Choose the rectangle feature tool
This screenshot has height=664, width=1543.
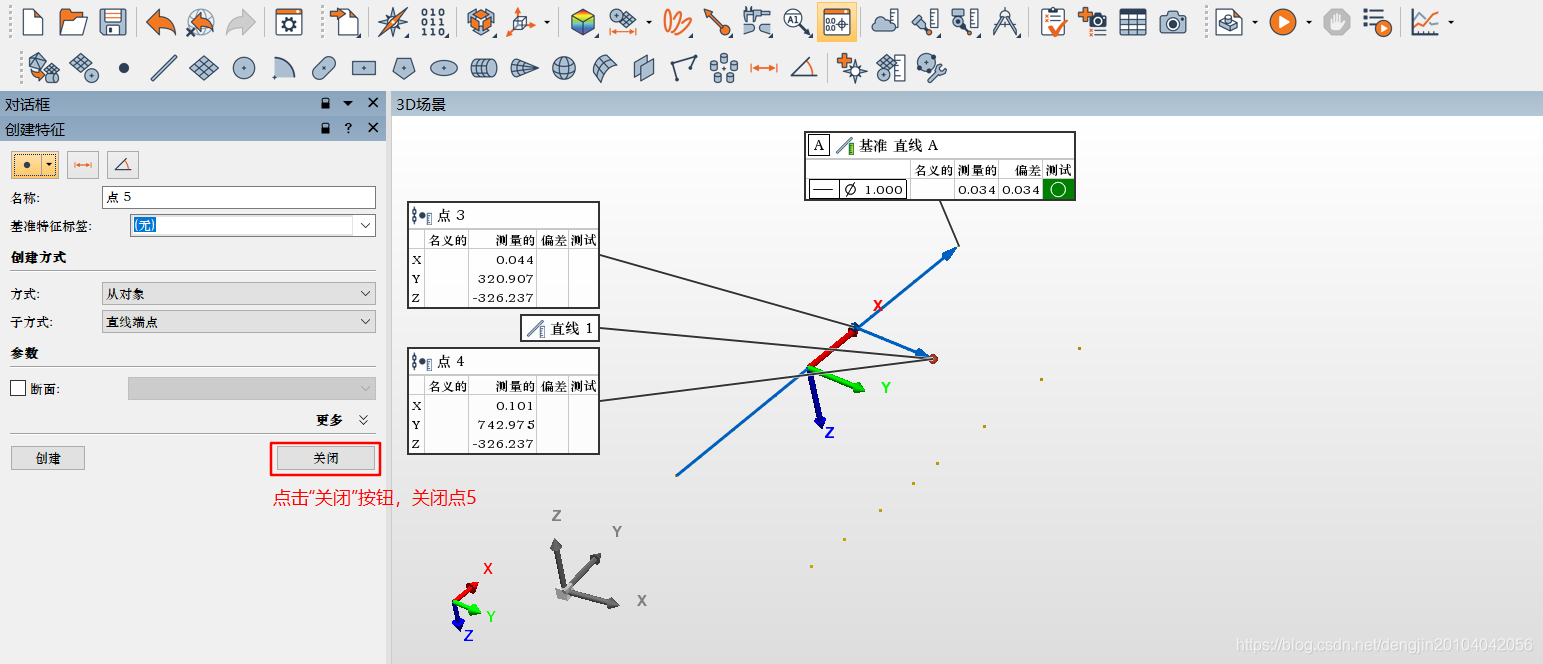[x=364, y=68]
